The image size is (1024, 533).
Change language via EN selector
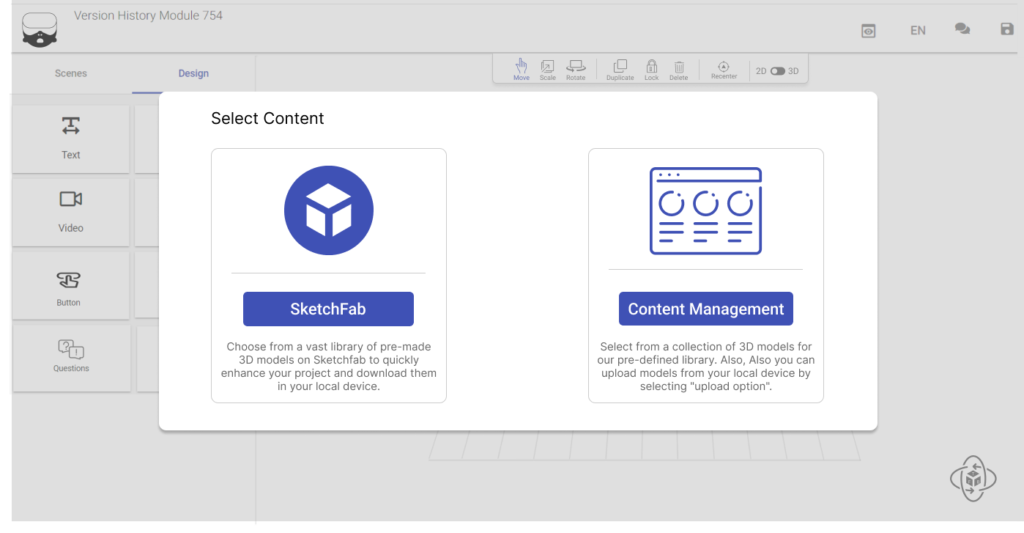click(918, 31)
